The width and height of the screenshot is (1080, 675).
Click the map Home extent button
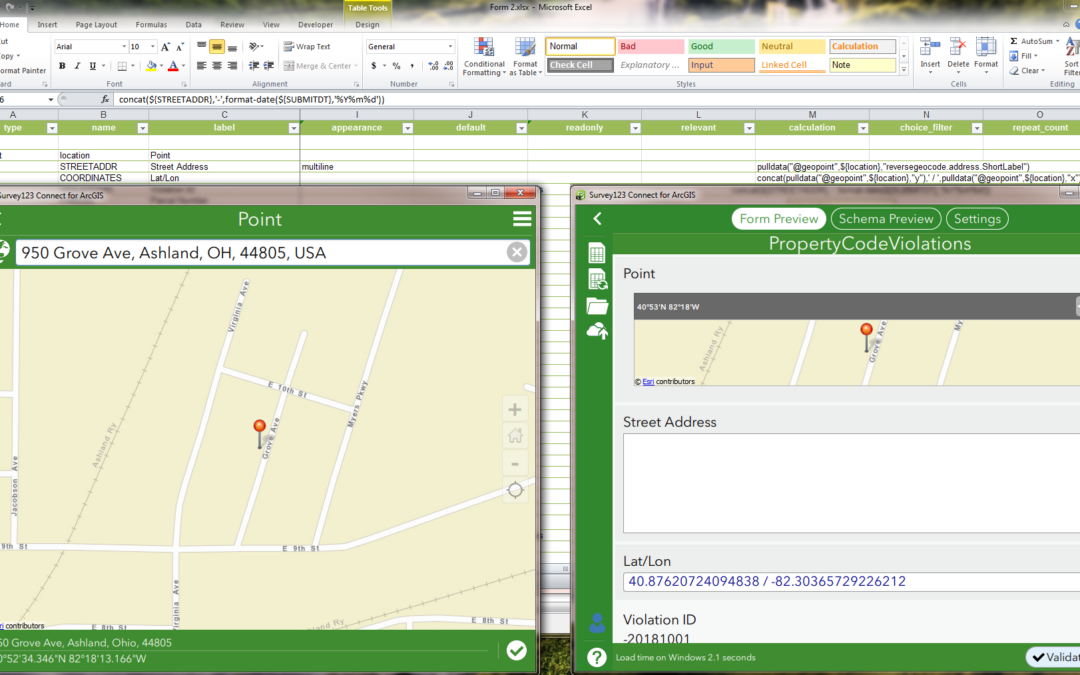[515, 436]
